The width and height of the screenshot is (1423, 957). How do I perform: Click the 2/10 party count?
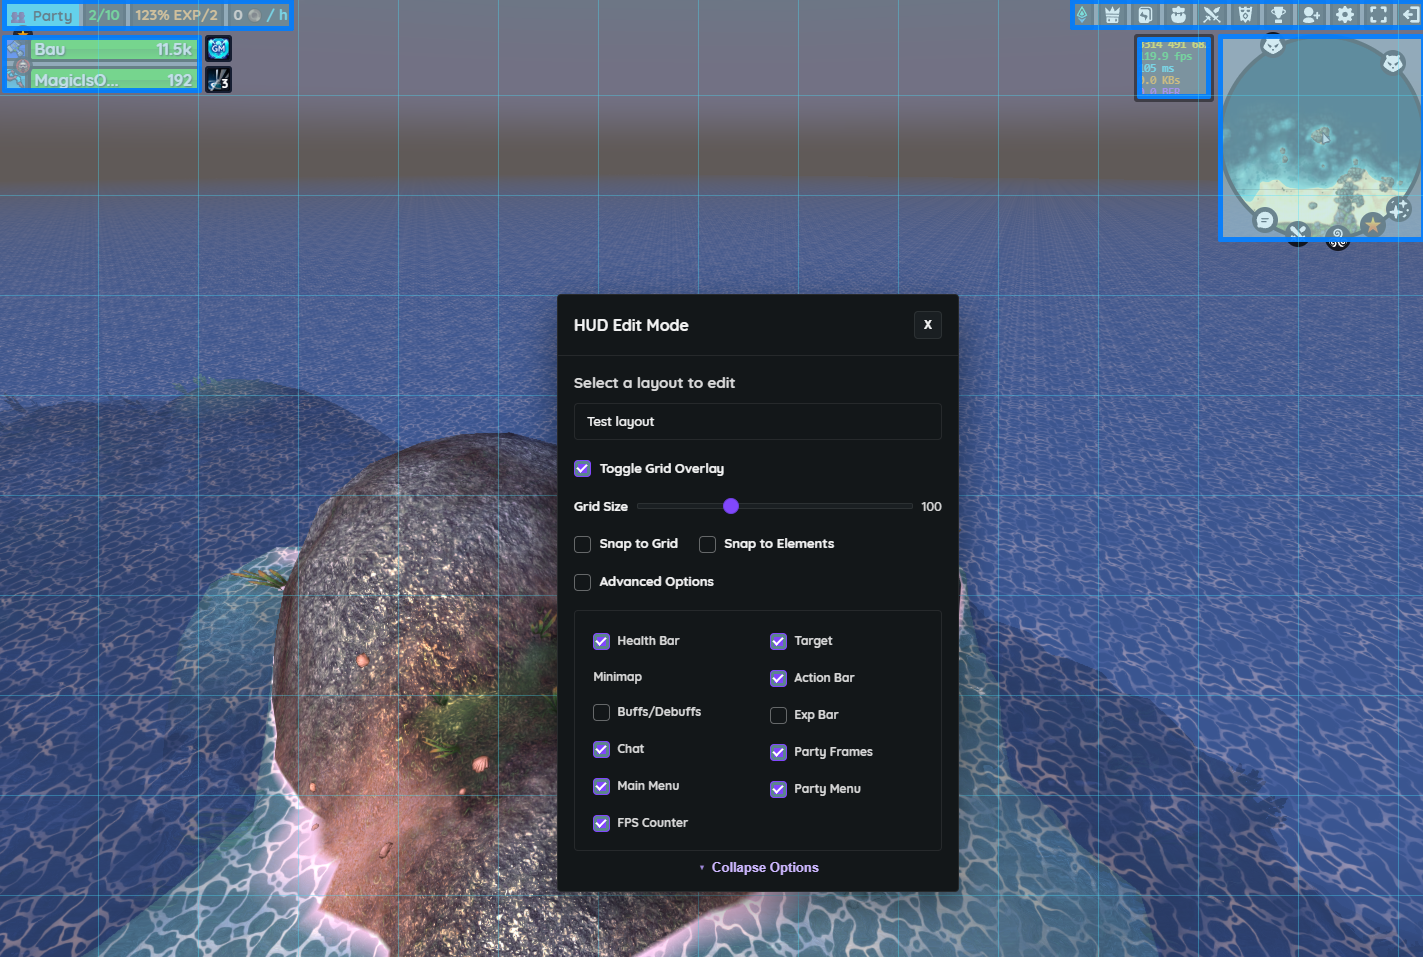pos(104,15)
